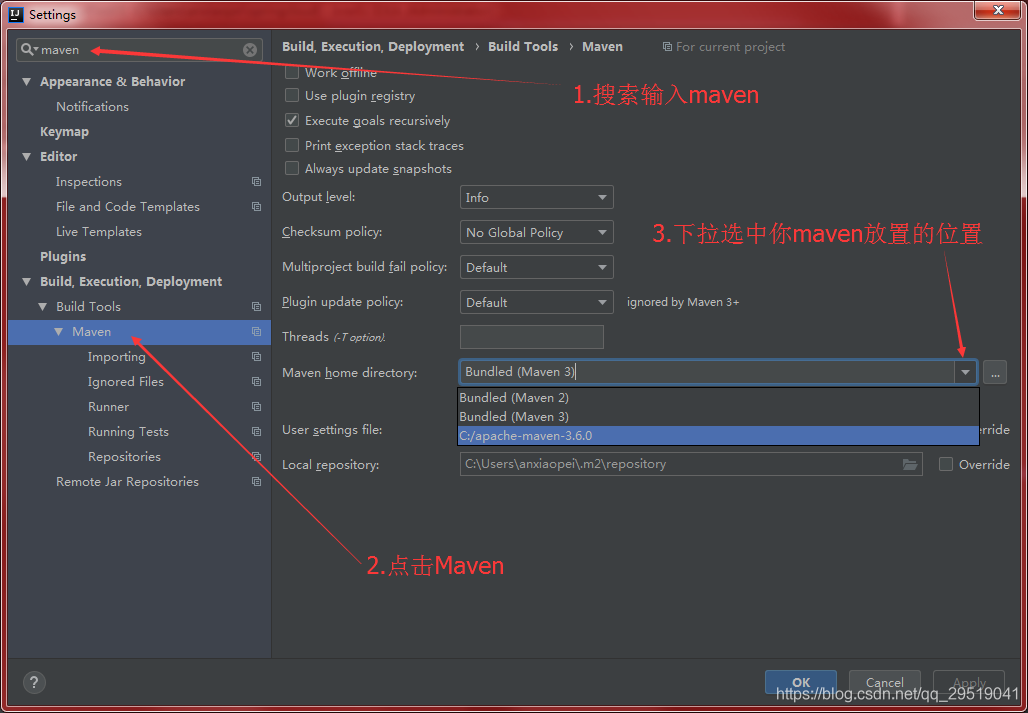Image resolution: width=1028 pixels, height=713 pixels.
Task: Click the icon next to For current project
Action: (x=667, y=47)
